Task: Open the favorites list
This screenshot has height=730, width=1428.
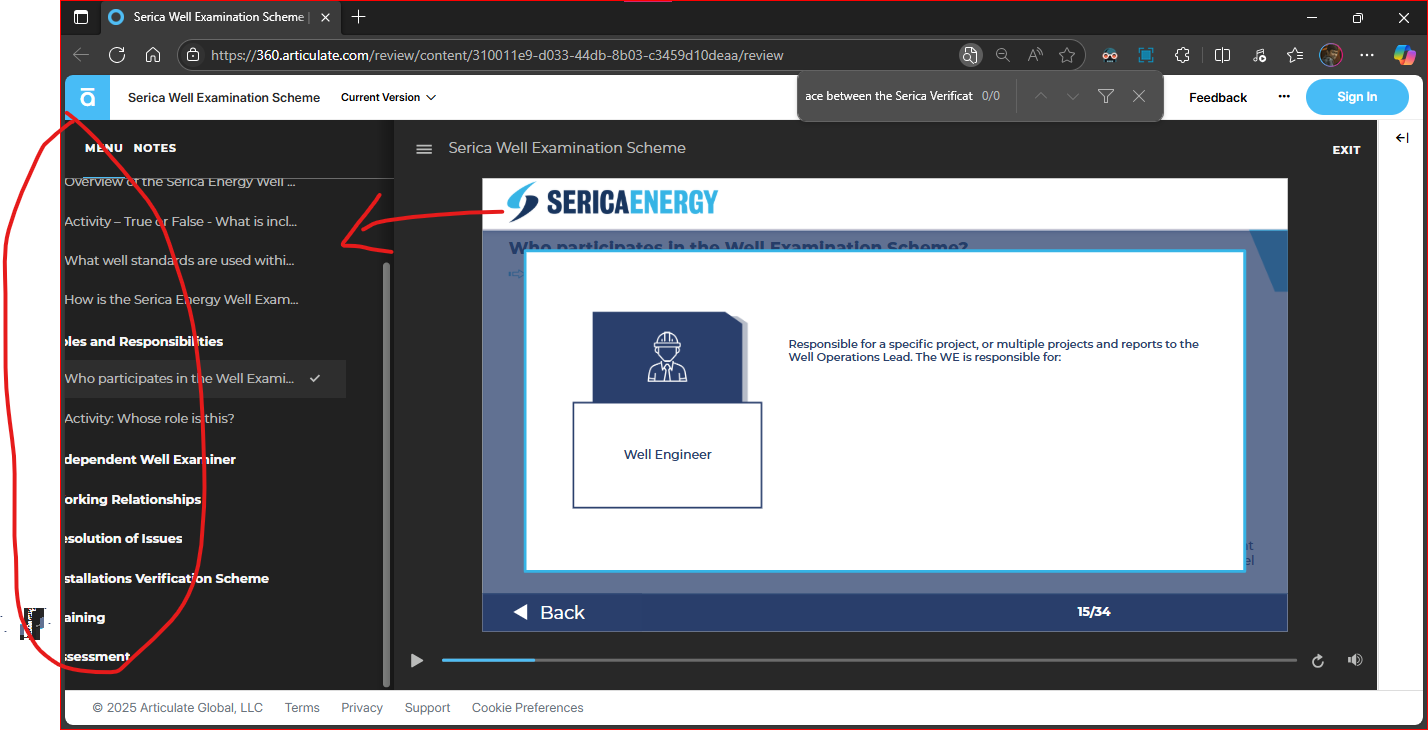Action: point(1295,55)
